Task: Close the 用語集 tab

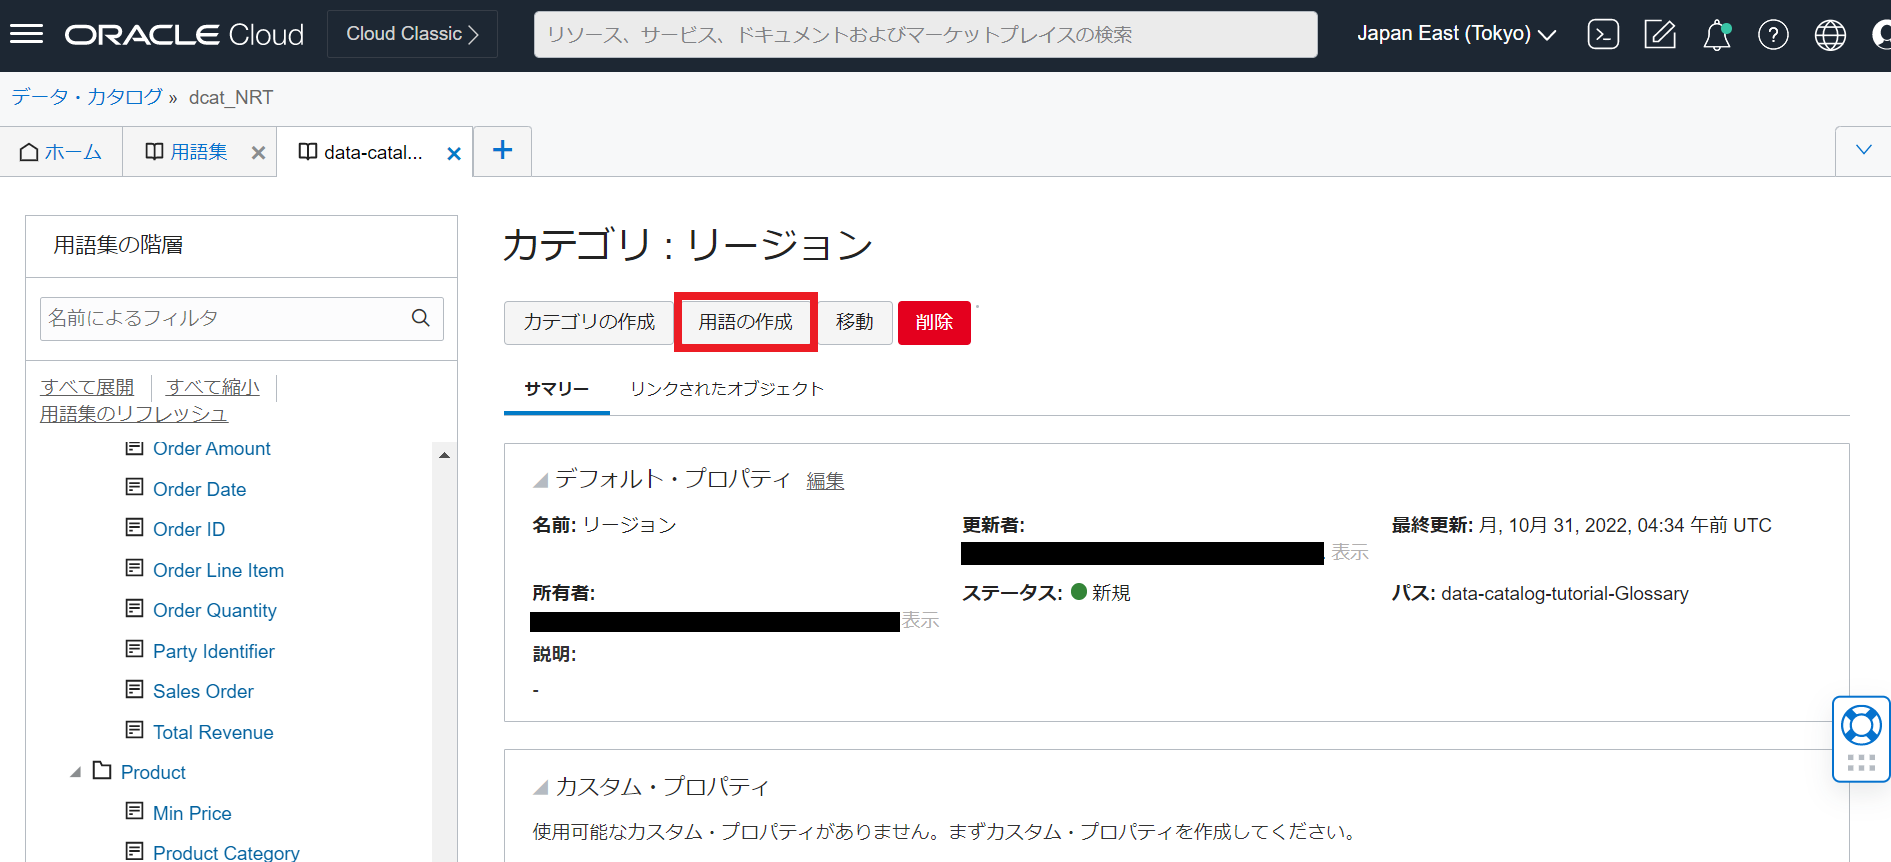Action: [x=258, y=153]
